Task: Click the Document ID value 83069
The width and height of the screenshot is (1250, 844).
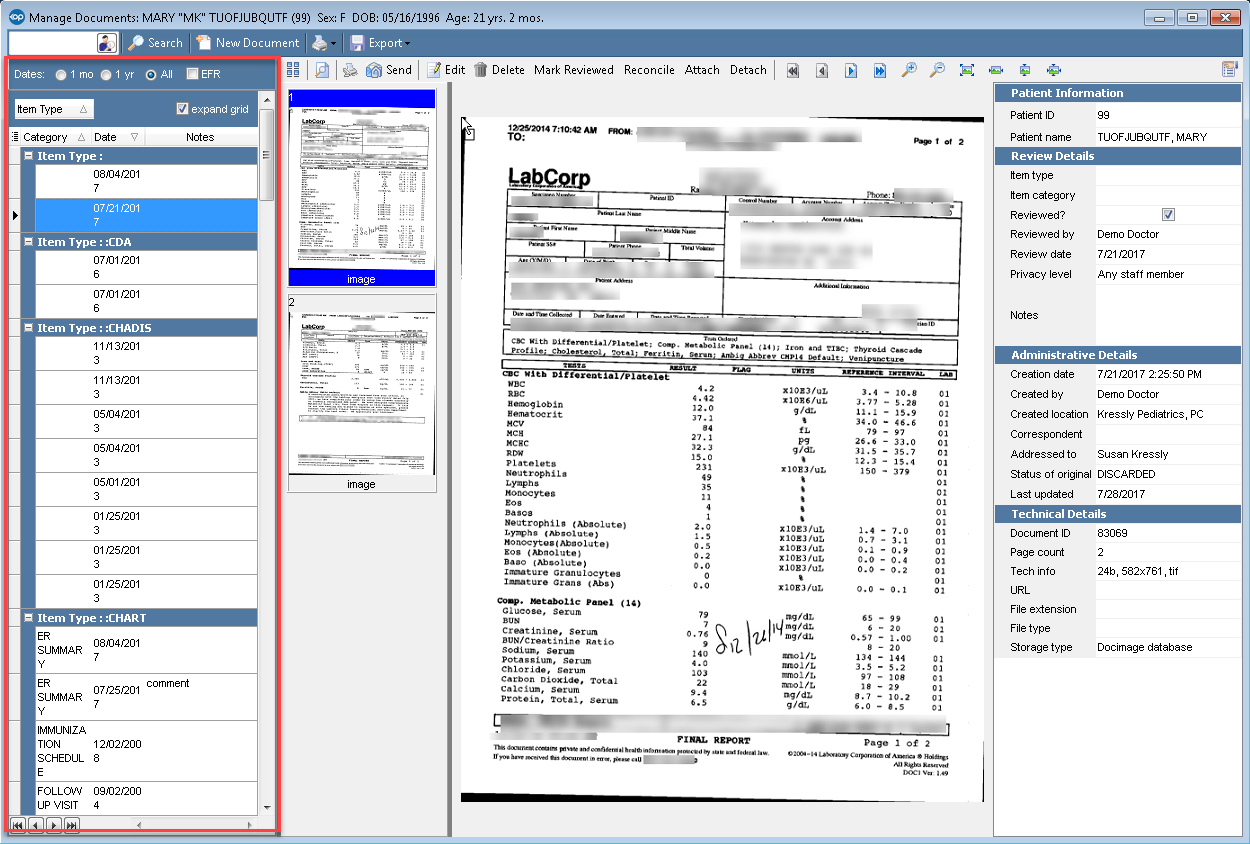Action: pyautogui.click(x=1113, y=533)
